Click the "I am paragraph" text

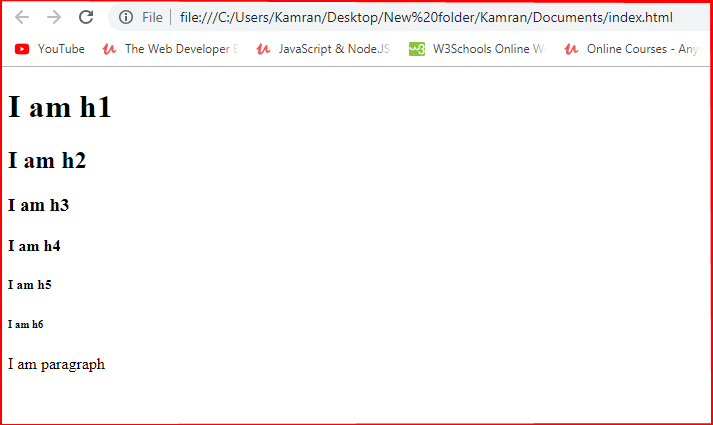pos(56,365)
